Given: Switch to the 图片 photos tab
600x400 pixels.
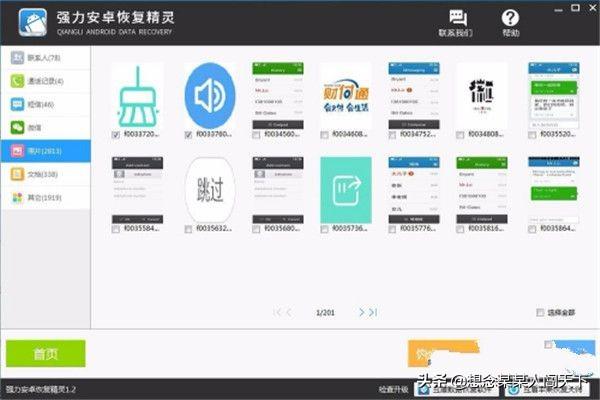Looking at the screenshot, I should click(x=45, y=150).
